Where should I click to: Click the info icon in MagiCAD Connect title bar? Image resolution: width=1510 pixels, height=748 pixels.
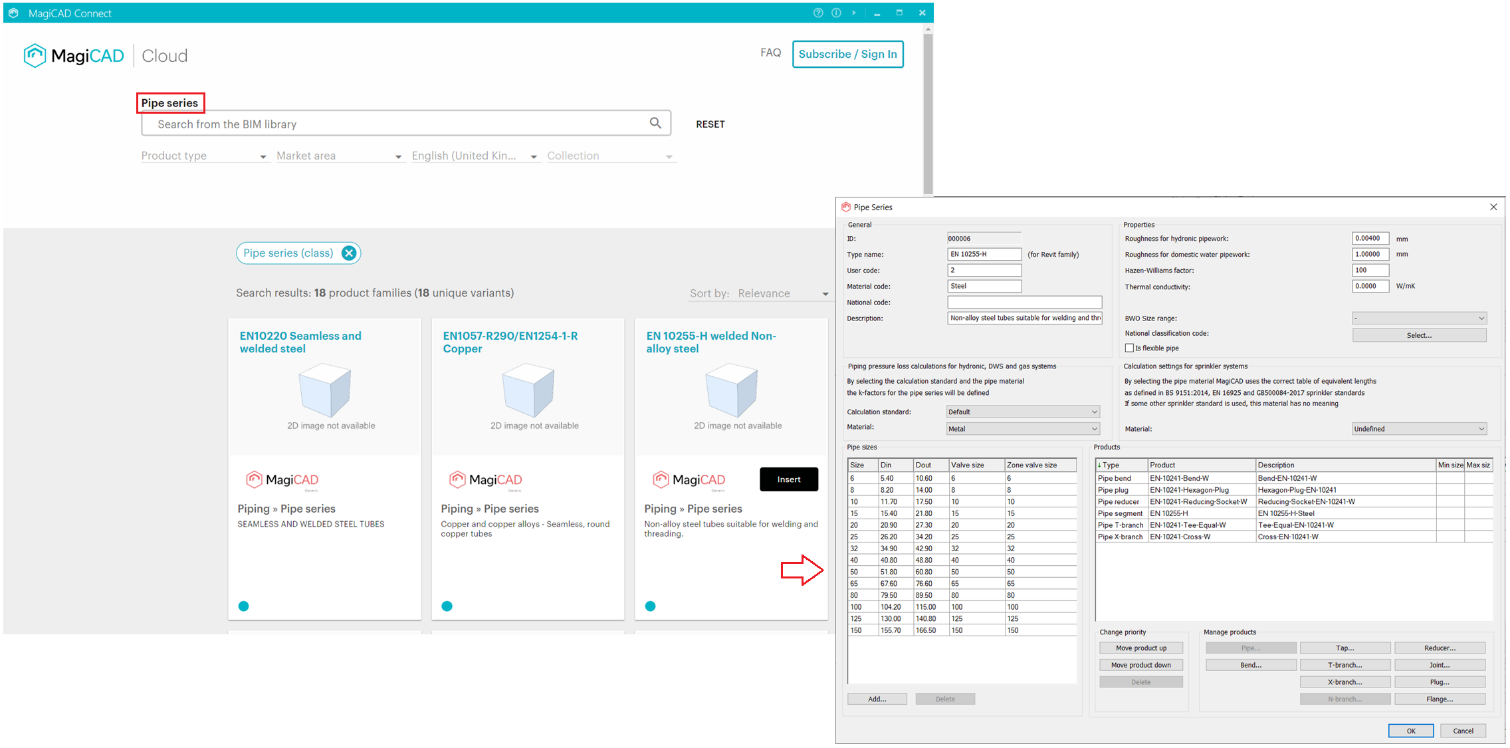(x=836, y=13)
